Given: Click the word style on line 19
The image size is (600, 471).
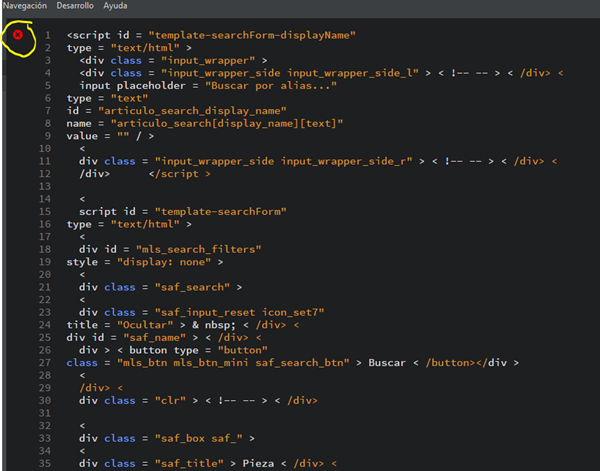Looking at the screenshot, I should coord(82,262).
